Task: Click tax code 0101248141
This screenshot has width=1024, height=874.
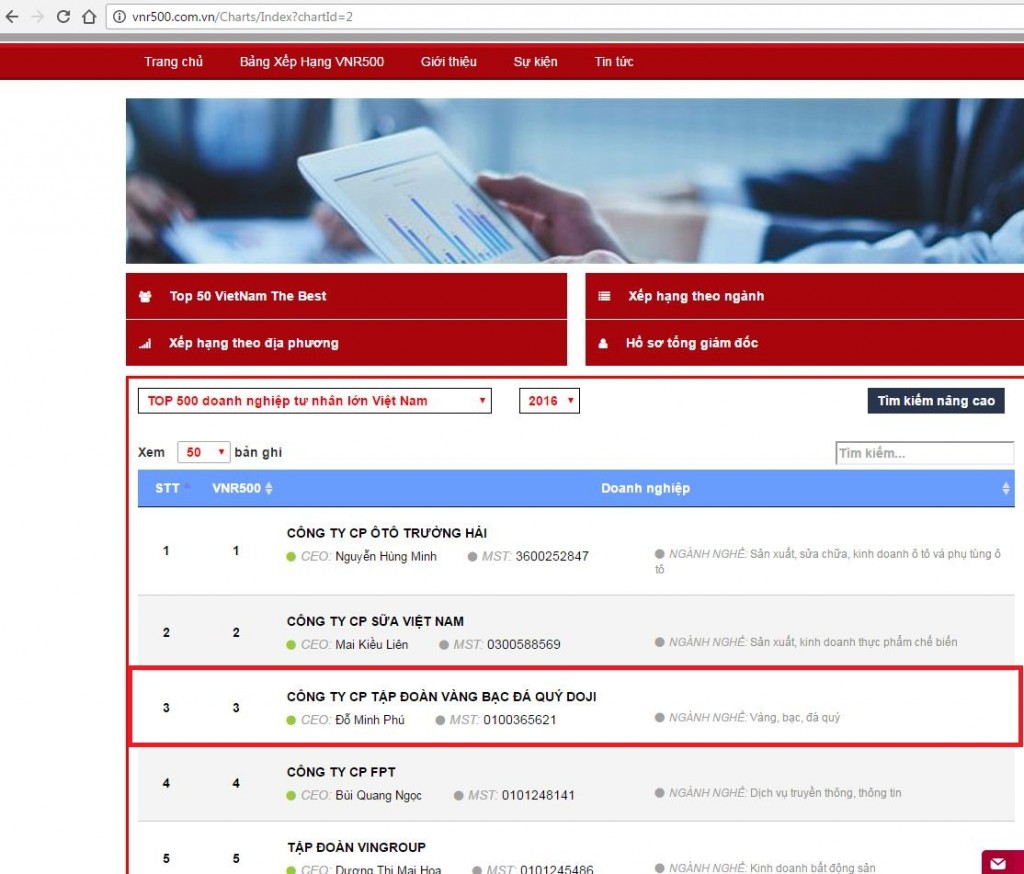Action: [538, 796]
